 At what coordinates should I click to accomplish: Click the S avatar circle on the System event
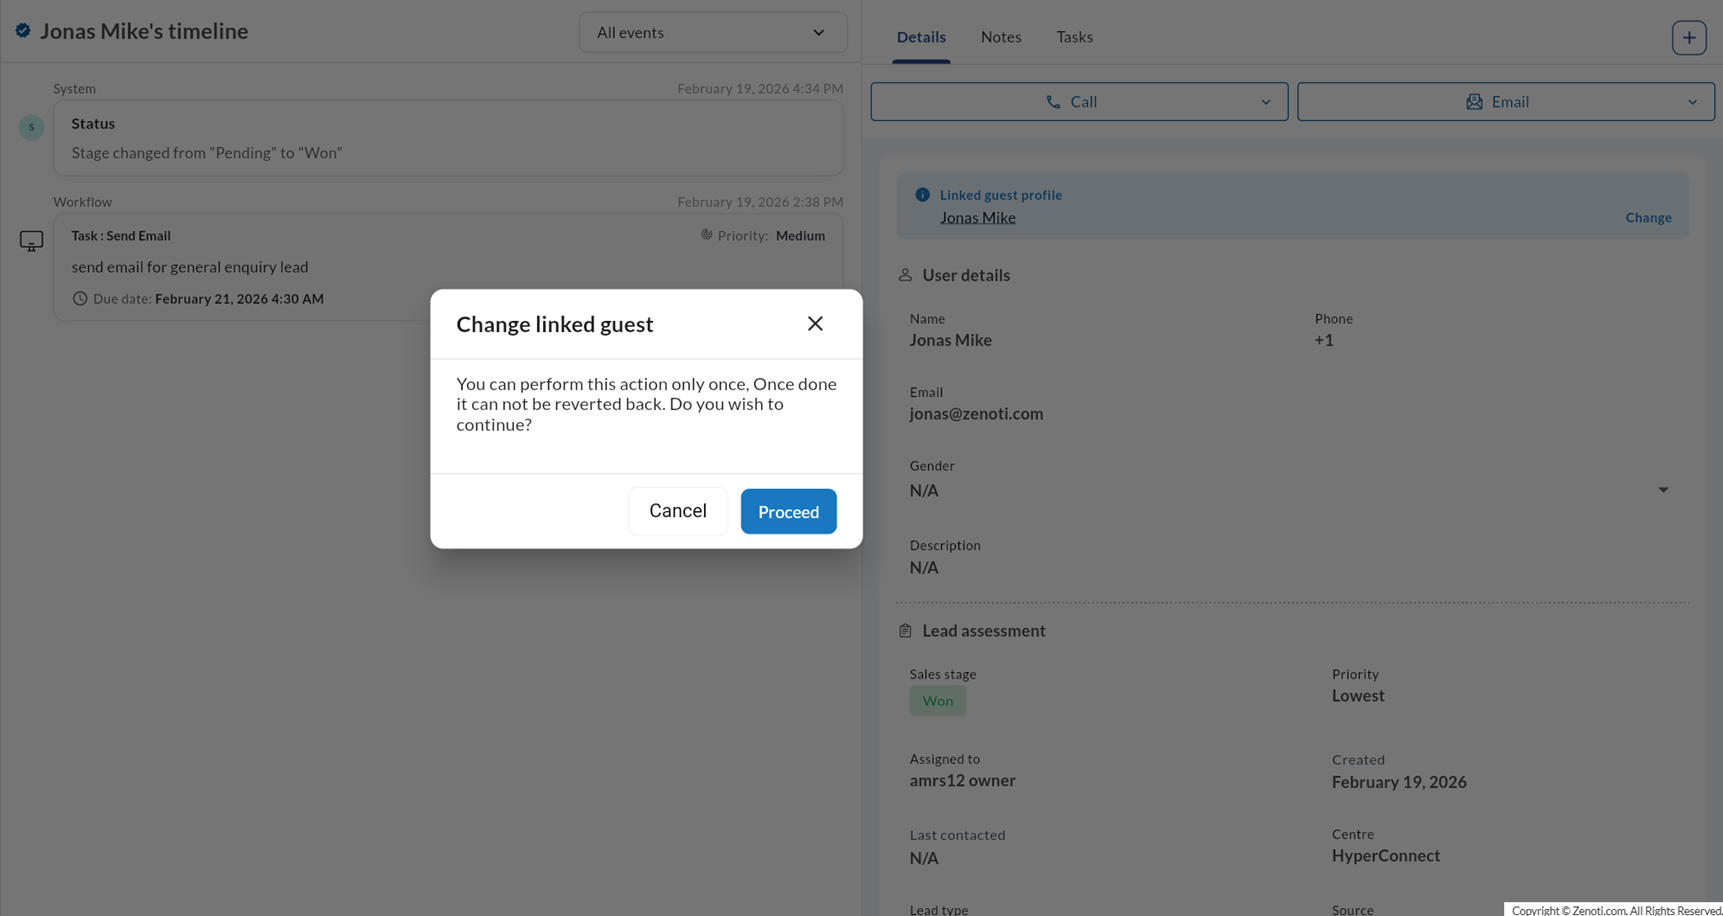31,127
